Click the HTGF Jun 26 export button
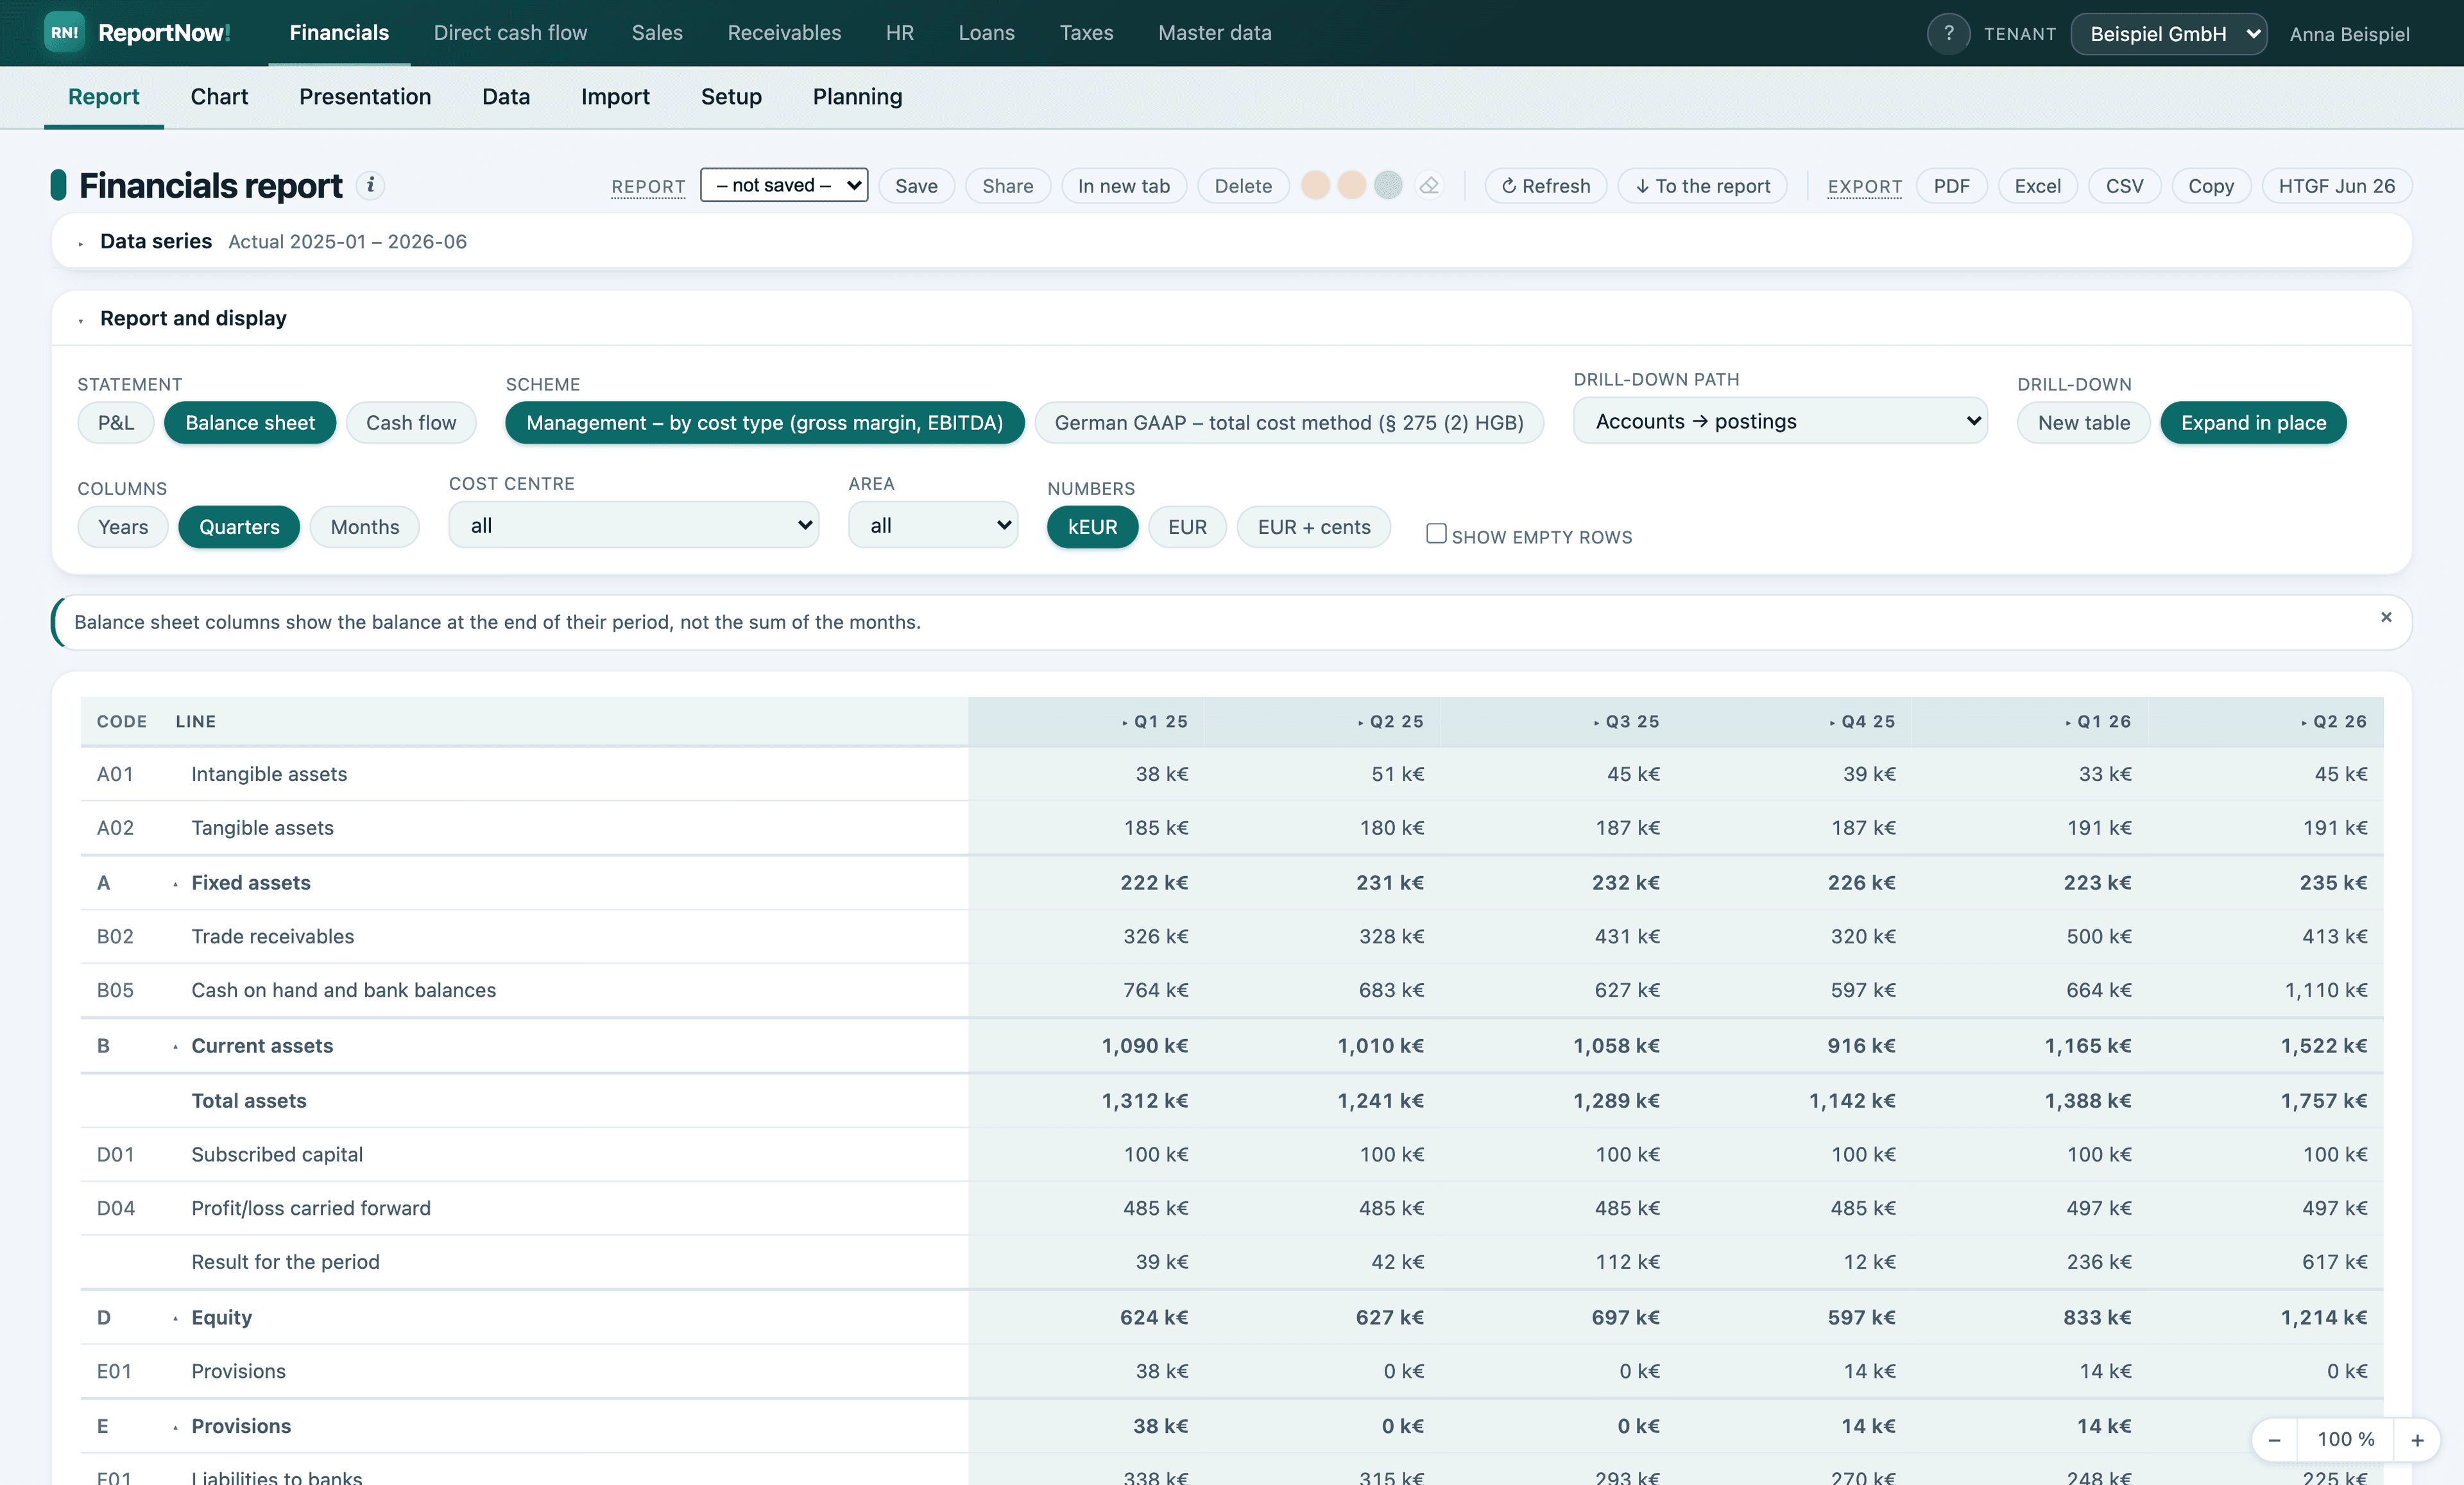 (x=2336, y=186)
